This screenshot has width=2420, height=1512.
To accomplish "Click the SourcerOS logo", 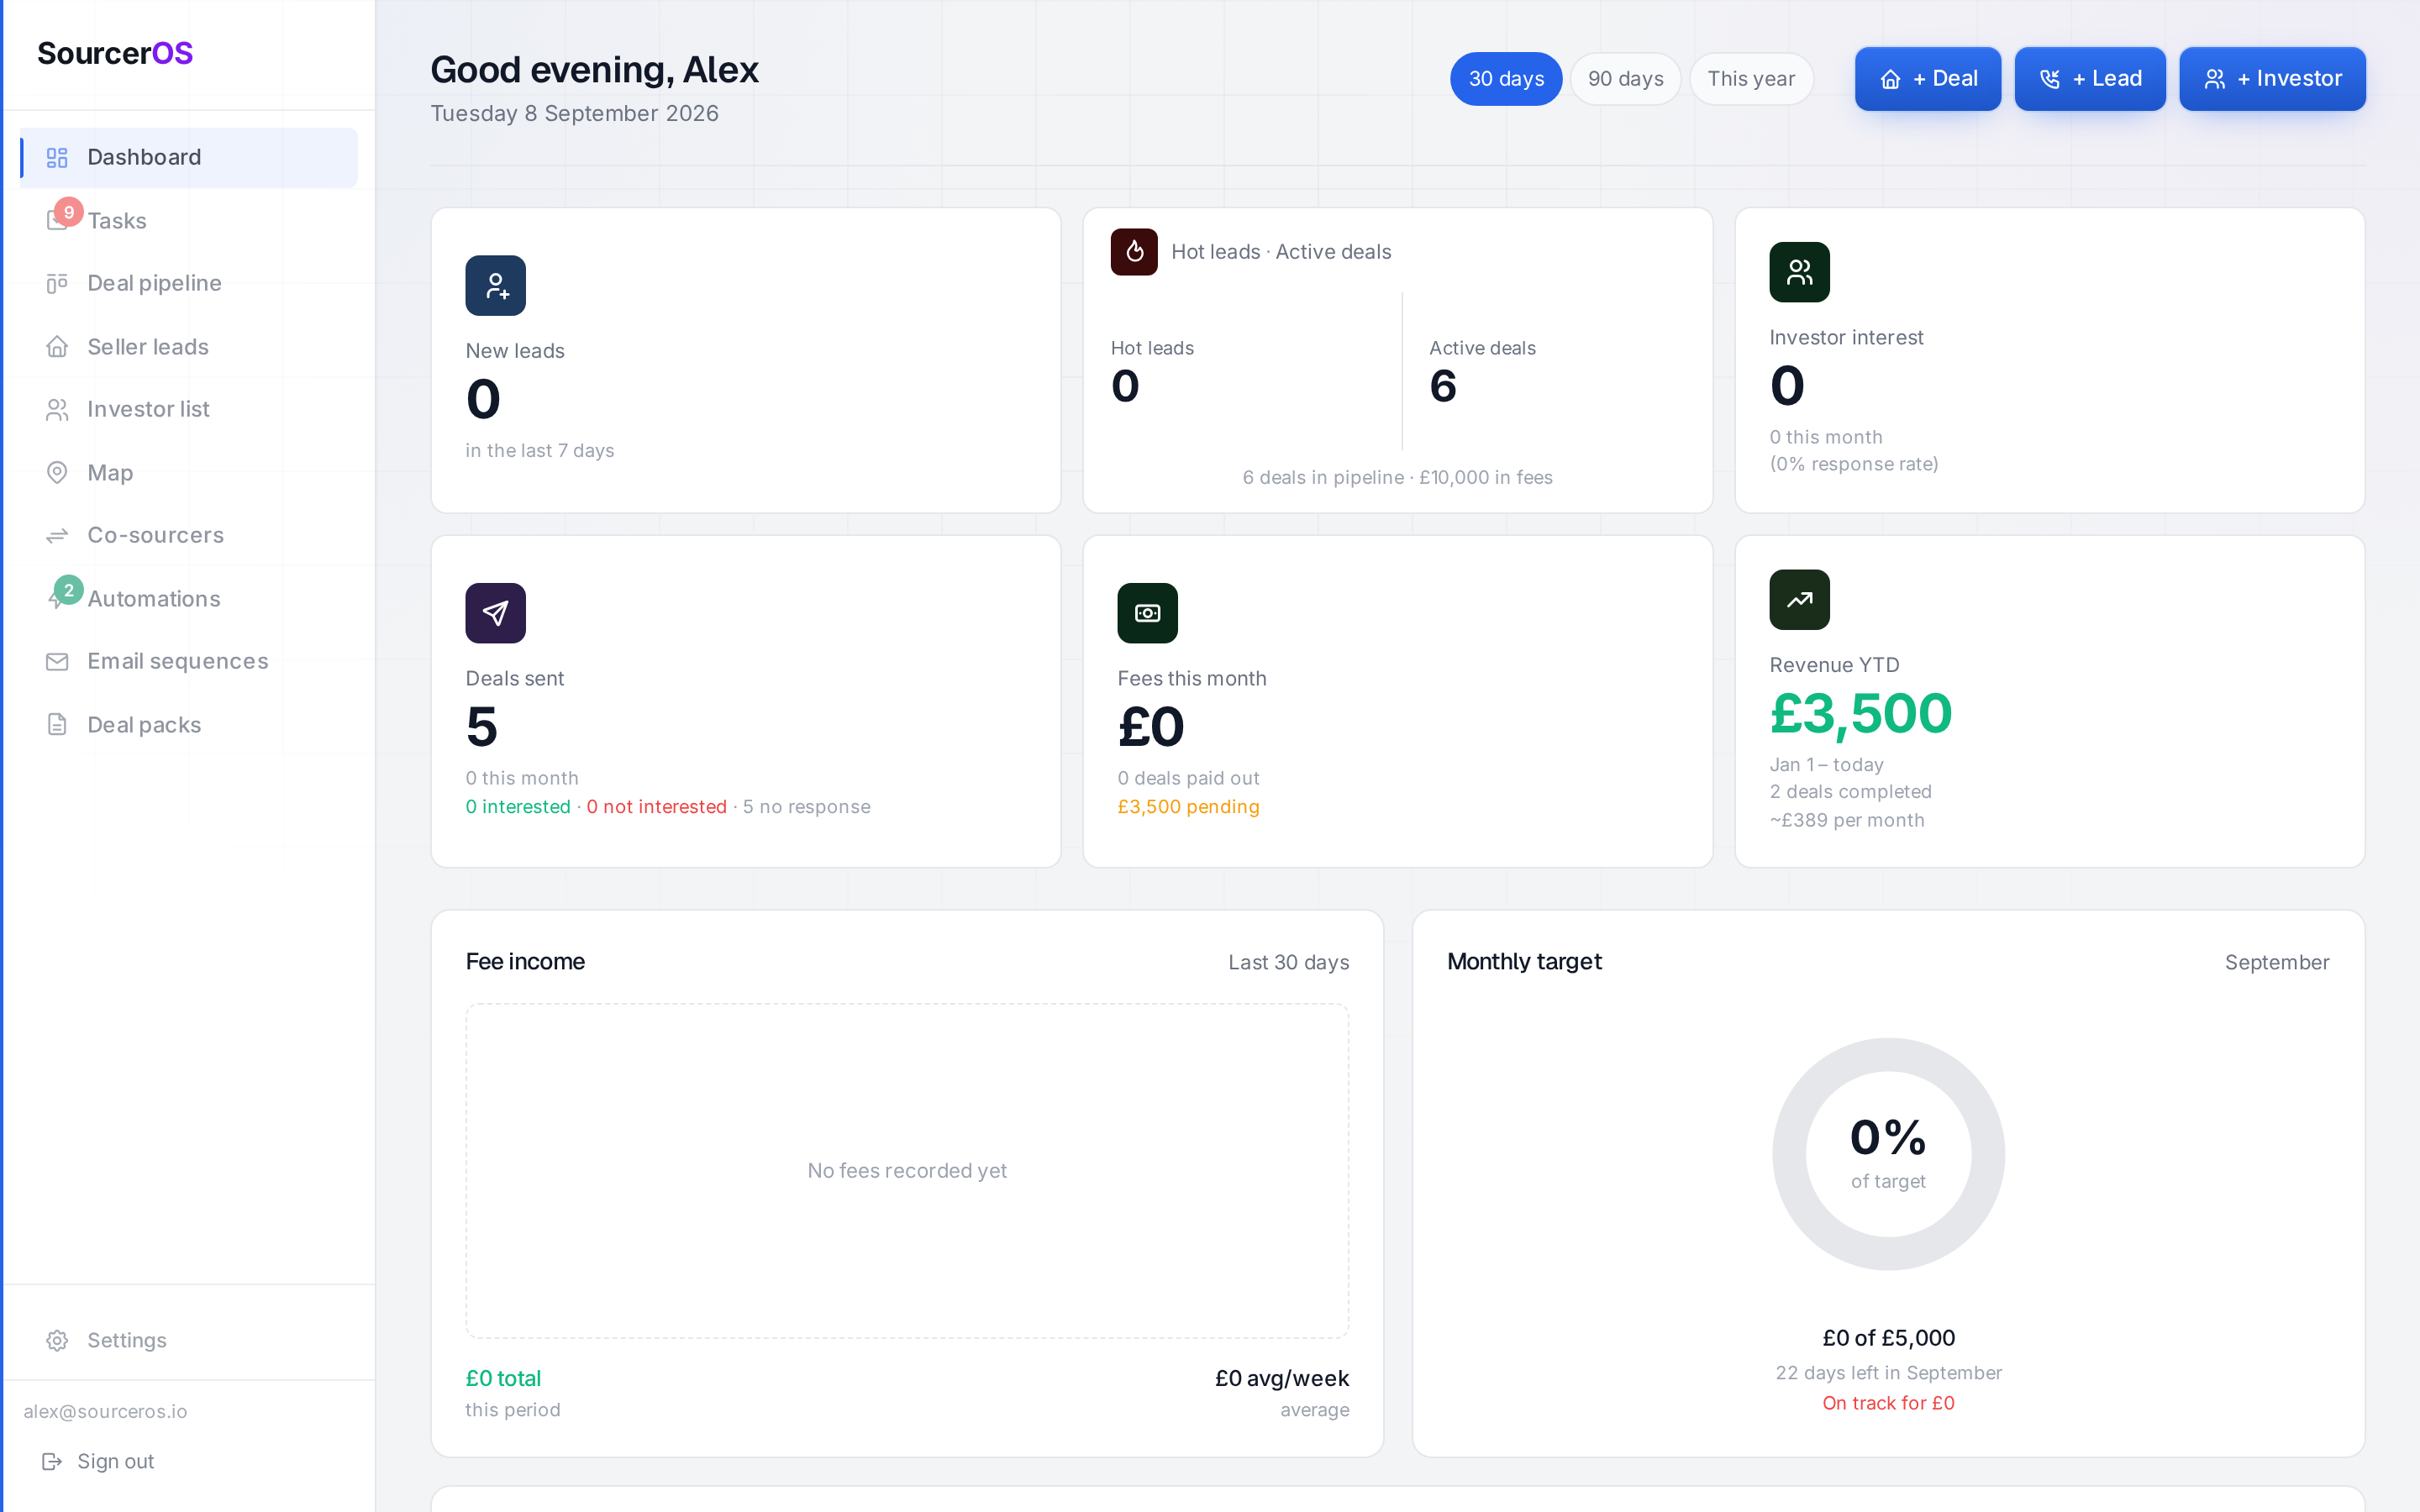I will coord(115,53).
